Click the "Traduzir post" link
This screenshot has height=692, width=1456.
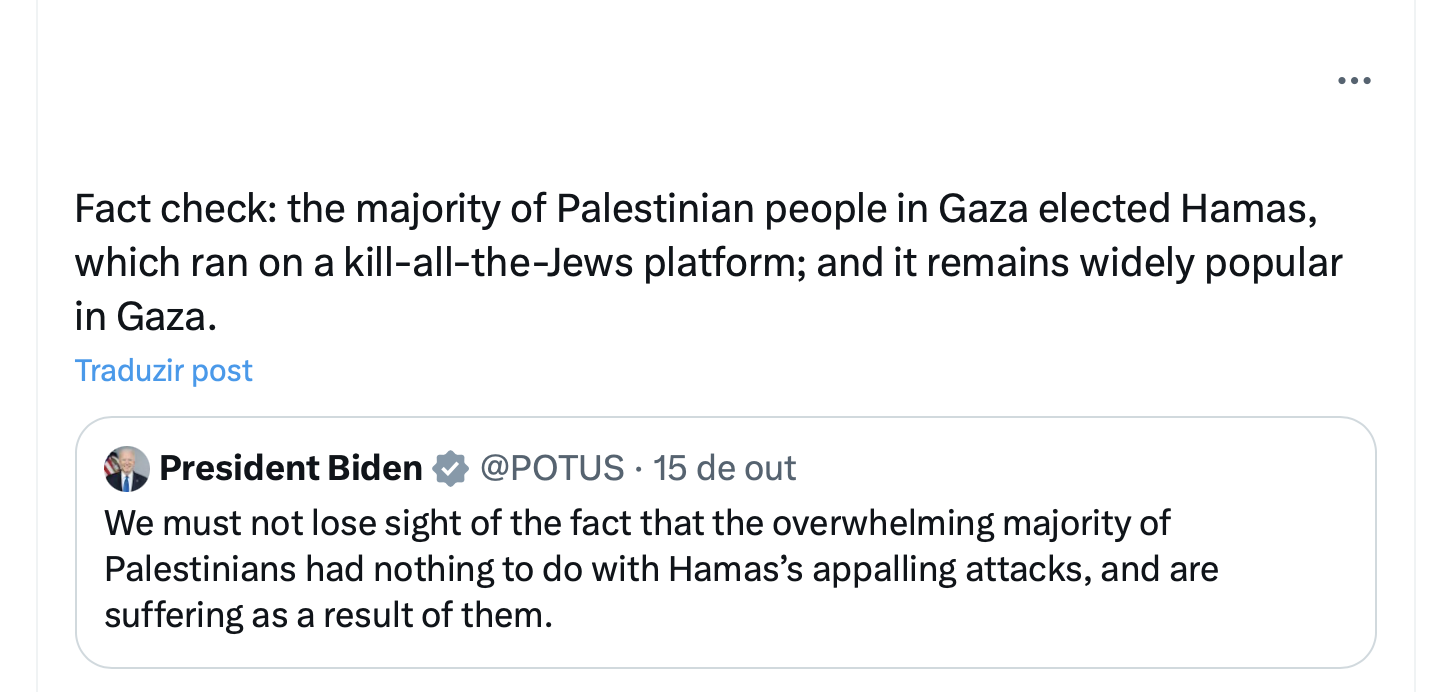(164, 371)
